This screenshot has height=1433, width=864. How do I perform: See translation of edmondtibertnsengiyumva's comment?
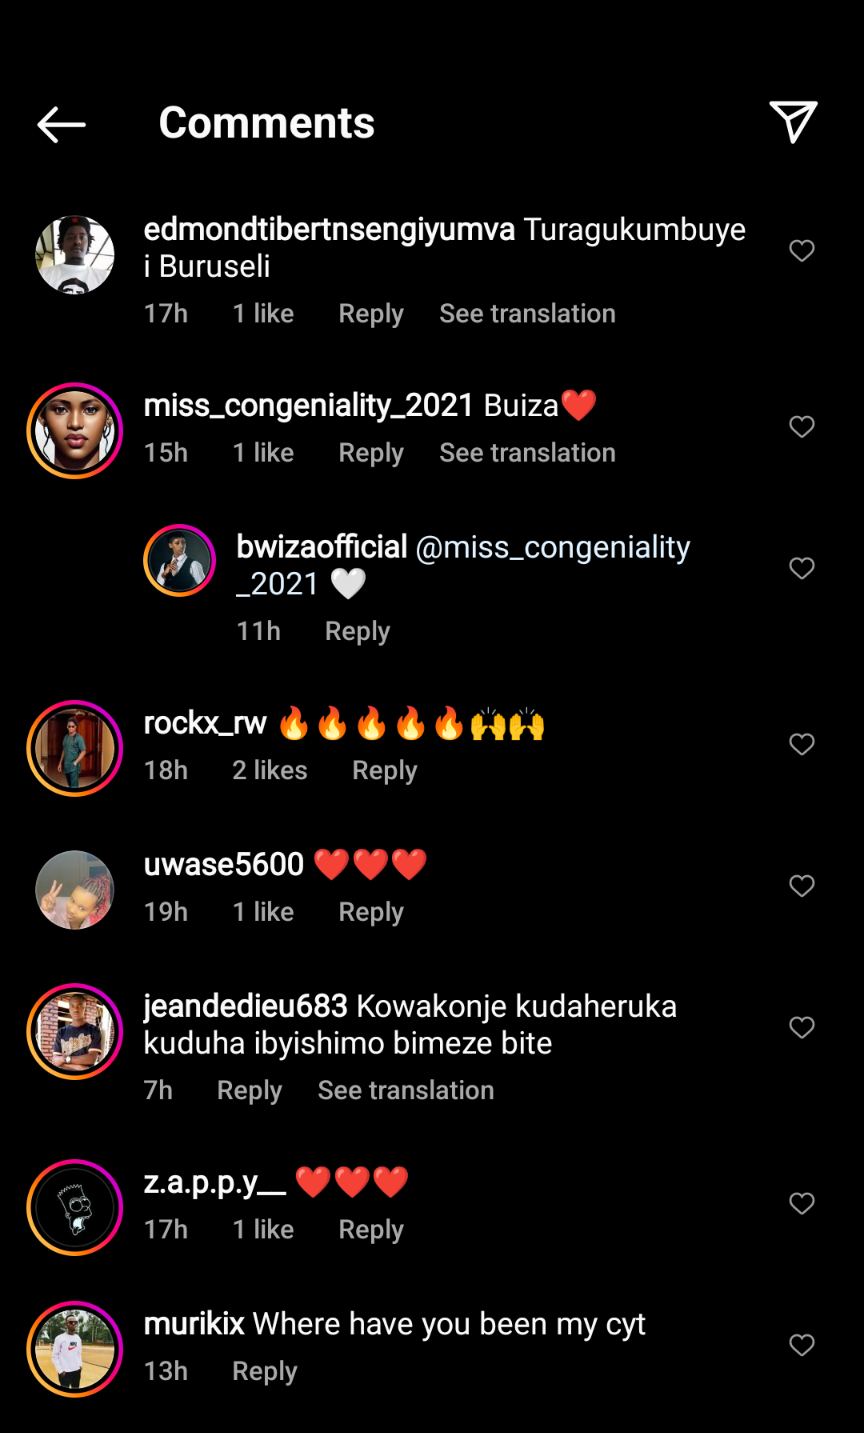[527, 314]
